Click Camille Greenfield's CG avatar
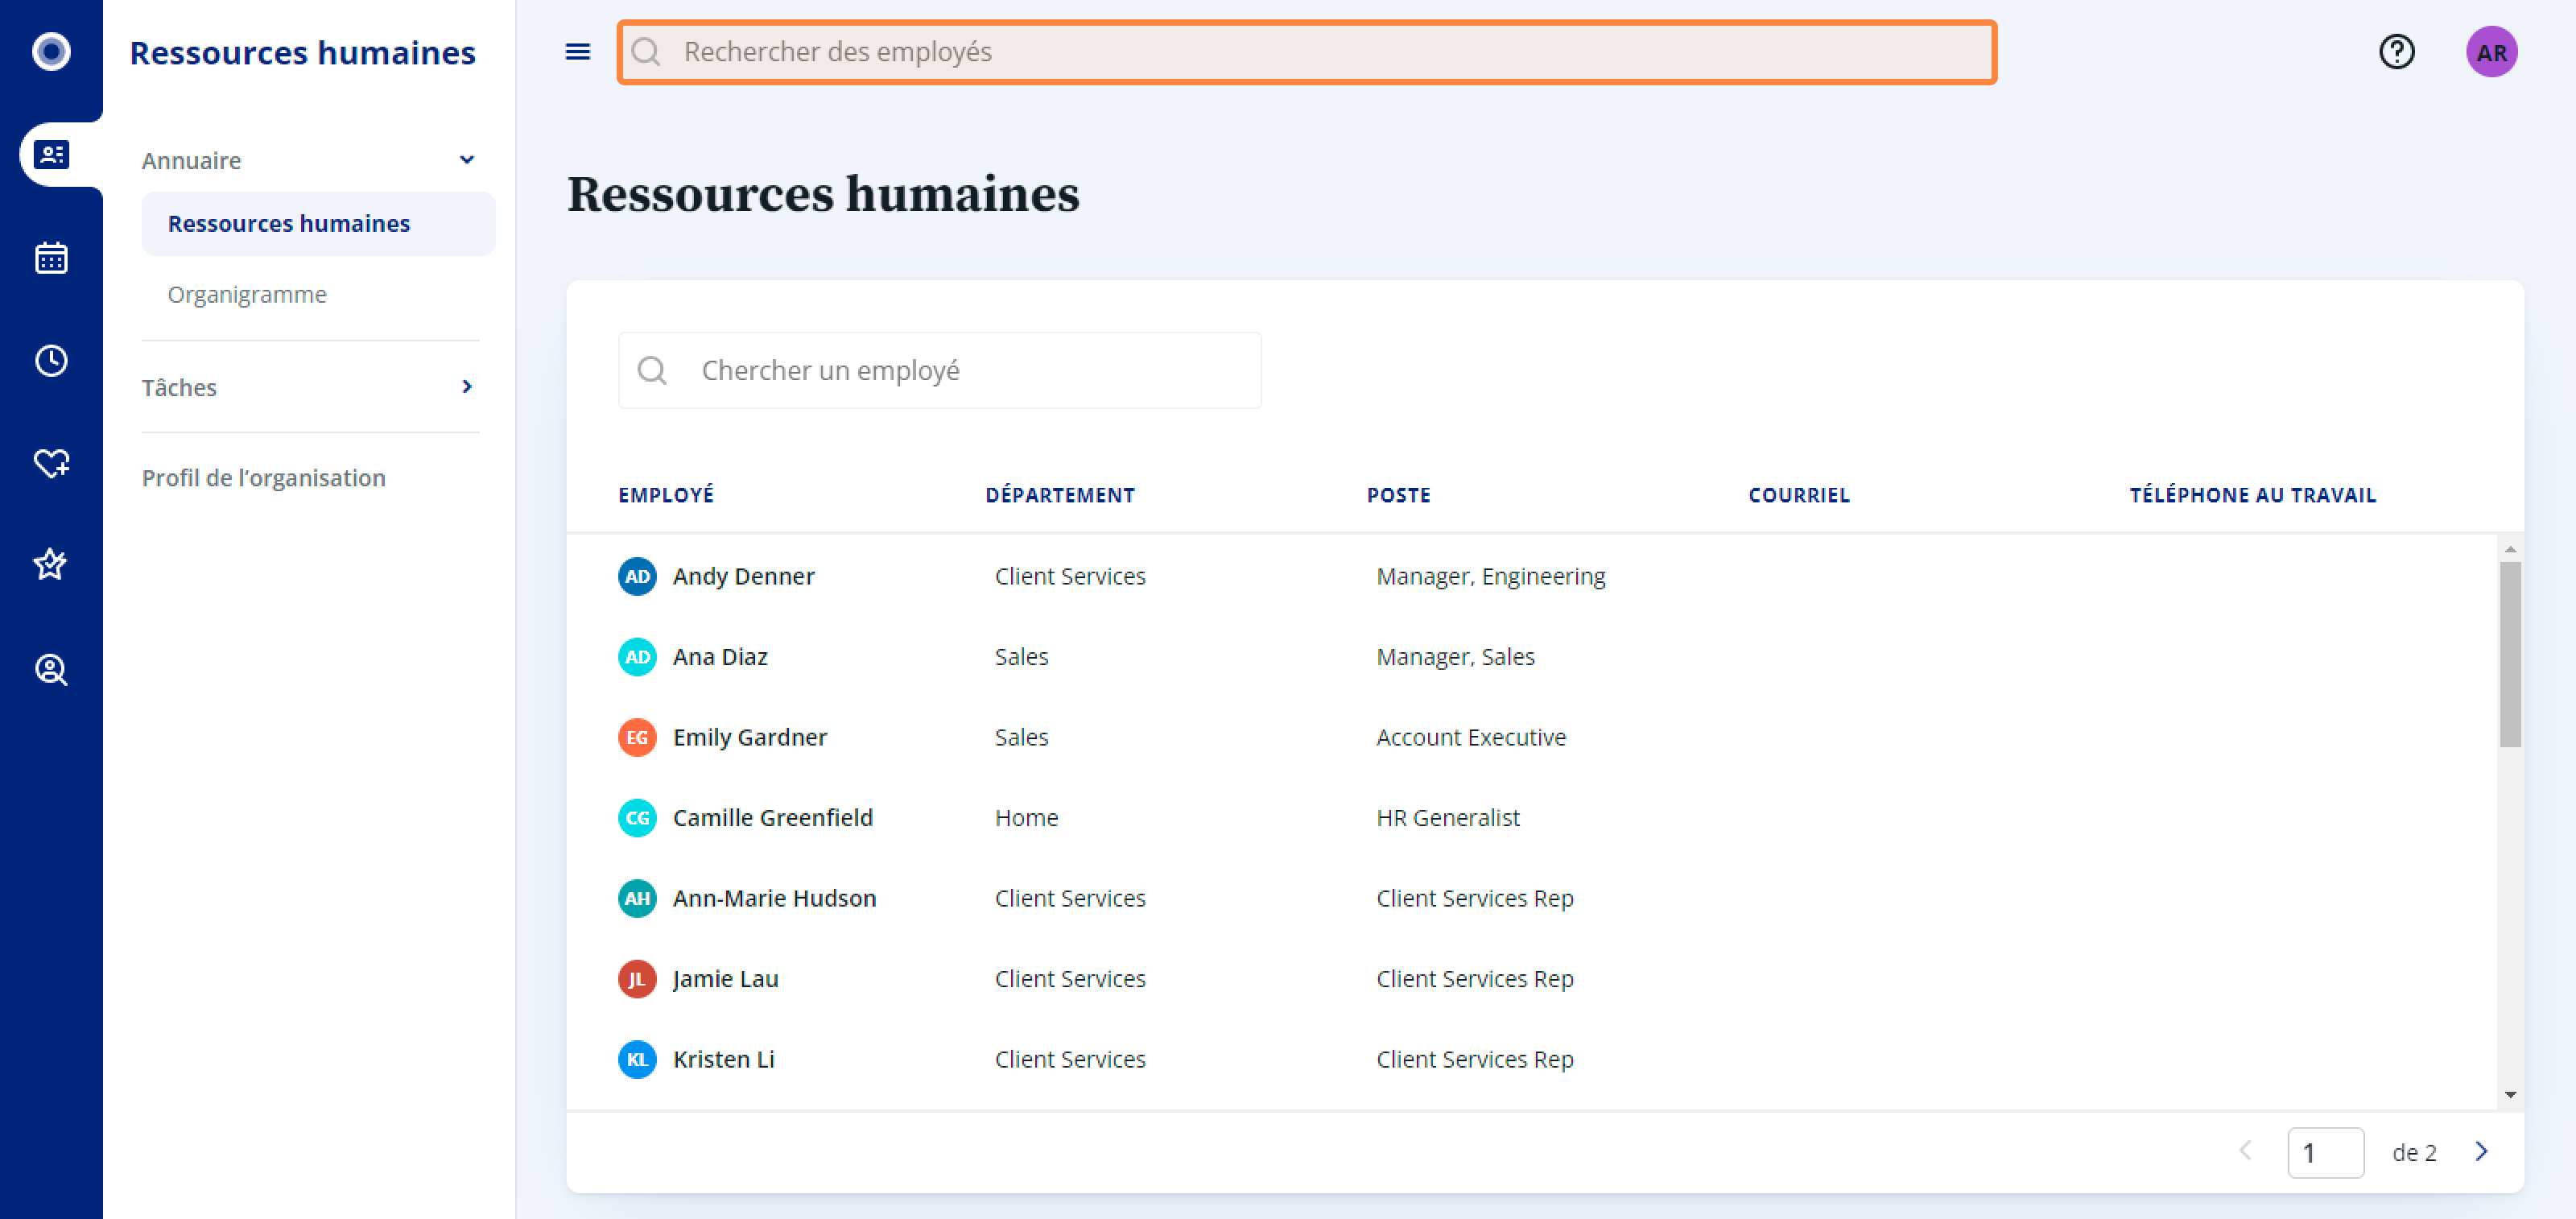This screenshot has width=2576, height=1219. [x=637, y=818]
